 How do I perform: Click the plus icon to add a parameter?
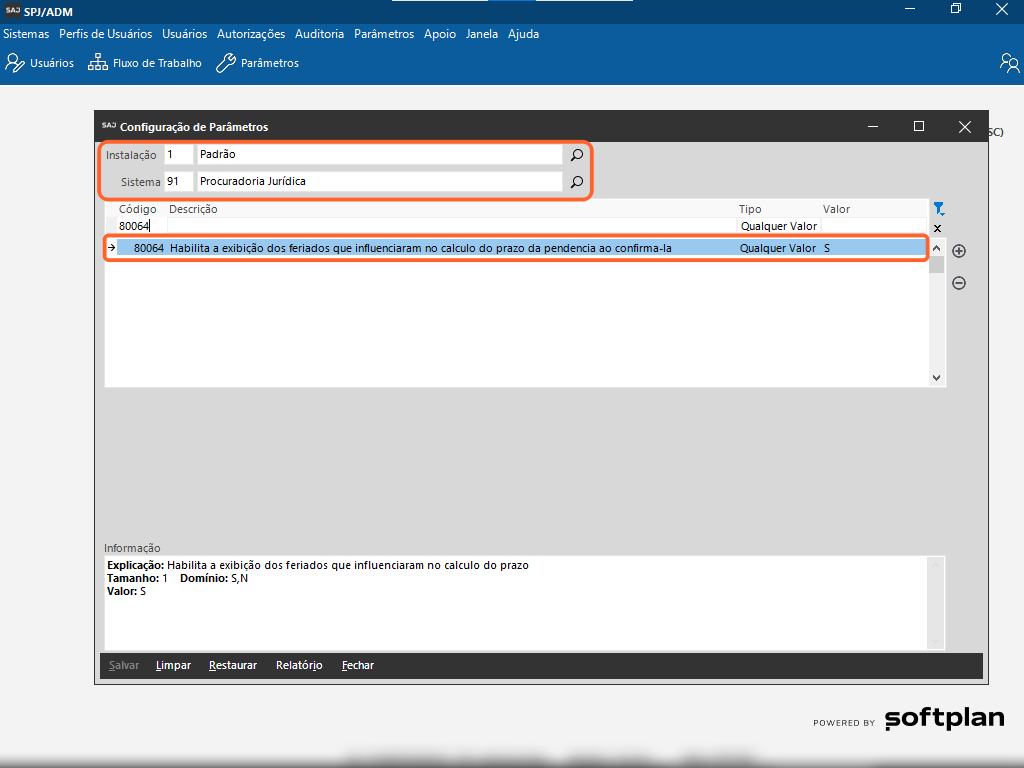959,251
